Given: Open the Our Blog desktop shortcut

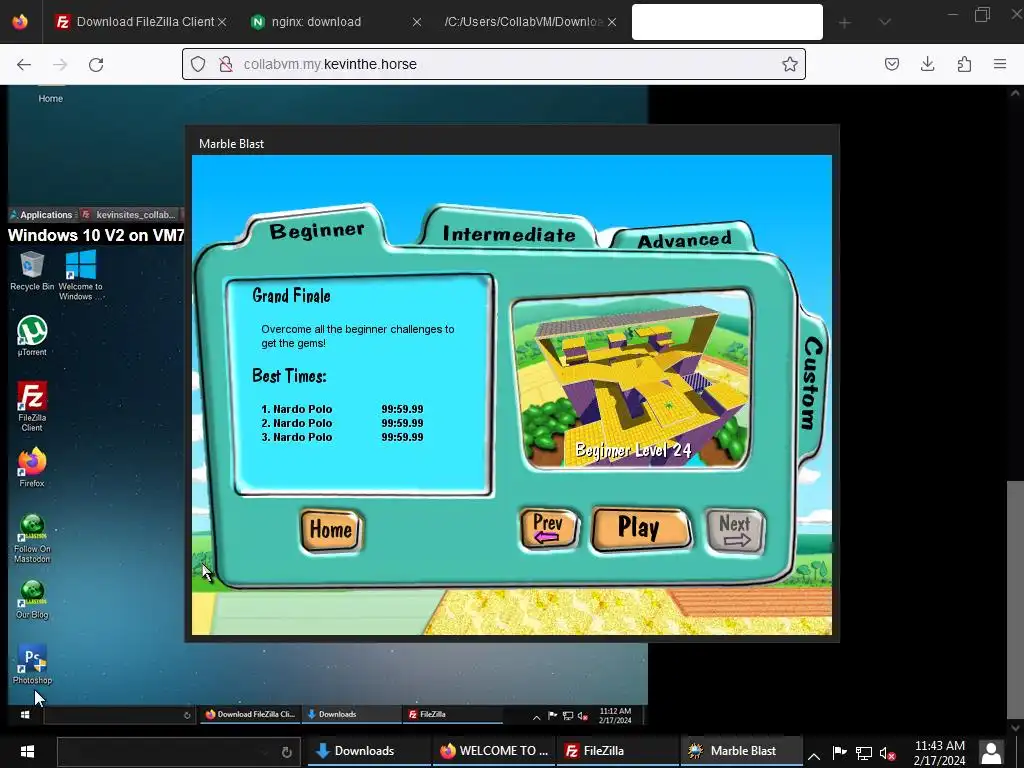Looking at the screenshot, I should coord(32,600).
